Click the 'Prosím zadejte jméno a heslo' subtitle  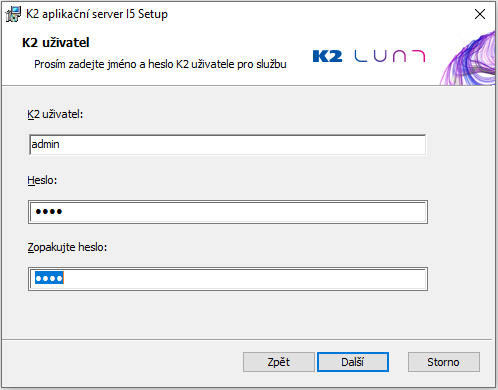pyautogui.click(x=160, y=64)
